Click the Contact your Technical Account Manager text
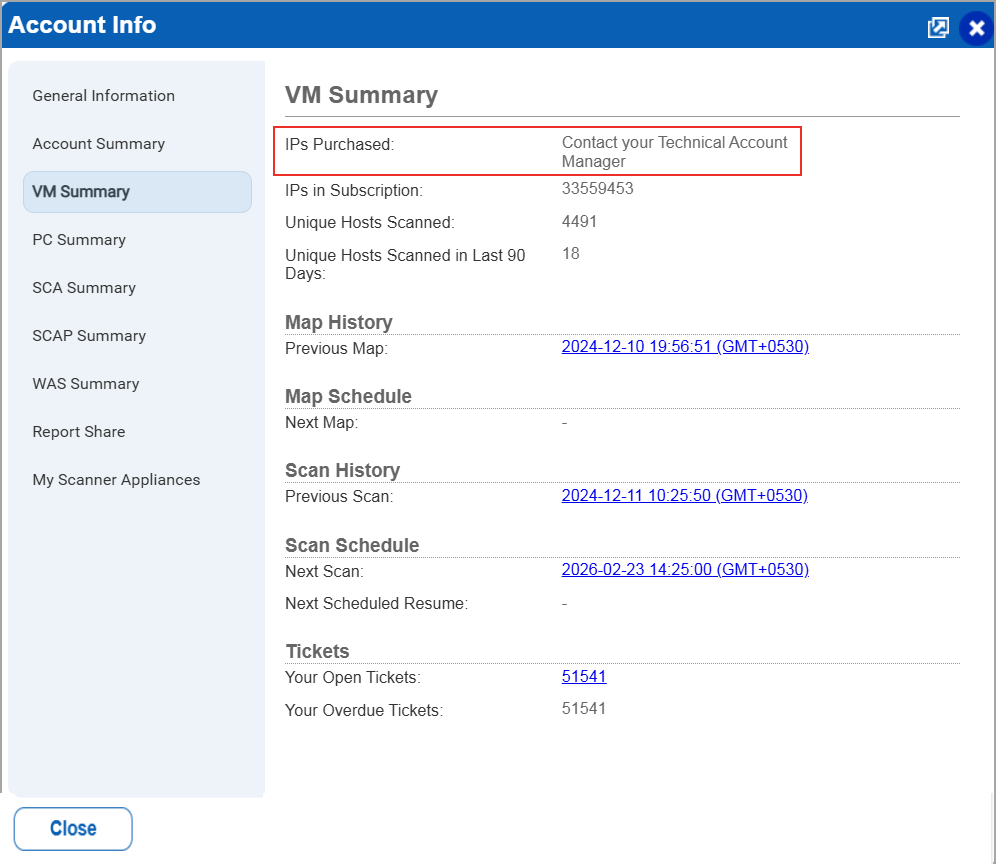996x864 pixels. pos(674,151)
